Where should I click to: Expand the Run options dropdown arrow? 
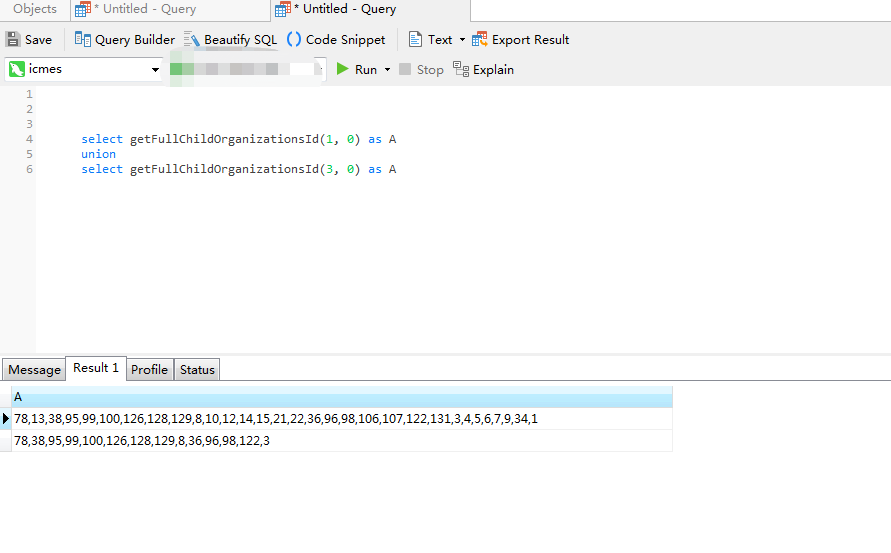pos(388,69)
